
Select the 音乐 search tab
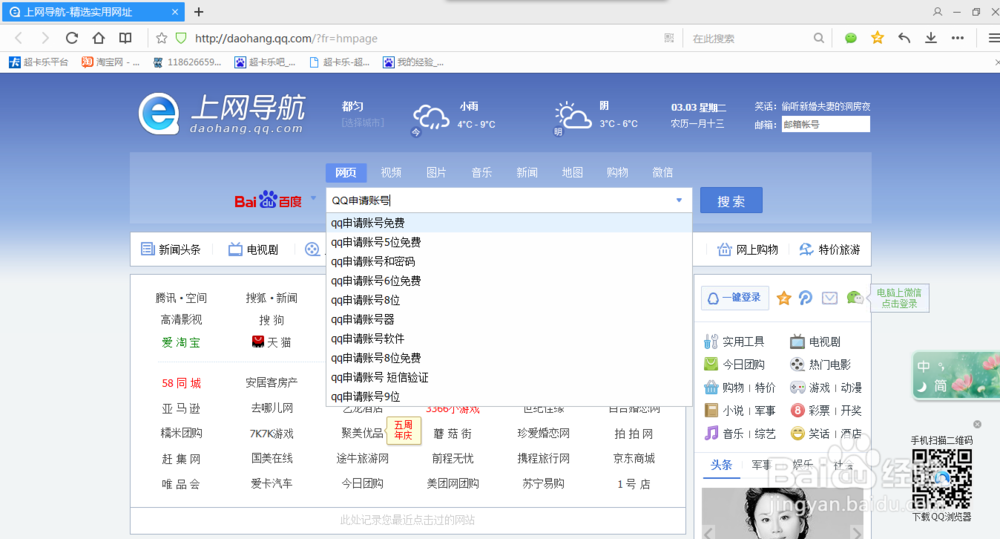tap(482, 172)
